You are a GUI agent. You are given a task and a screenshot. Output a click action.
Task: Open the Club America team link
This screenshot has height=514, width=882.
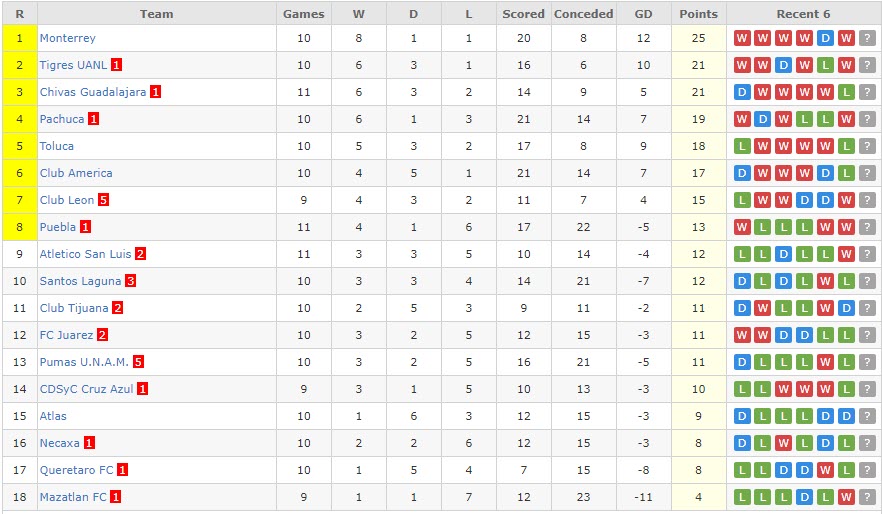[x=76, y=173]
